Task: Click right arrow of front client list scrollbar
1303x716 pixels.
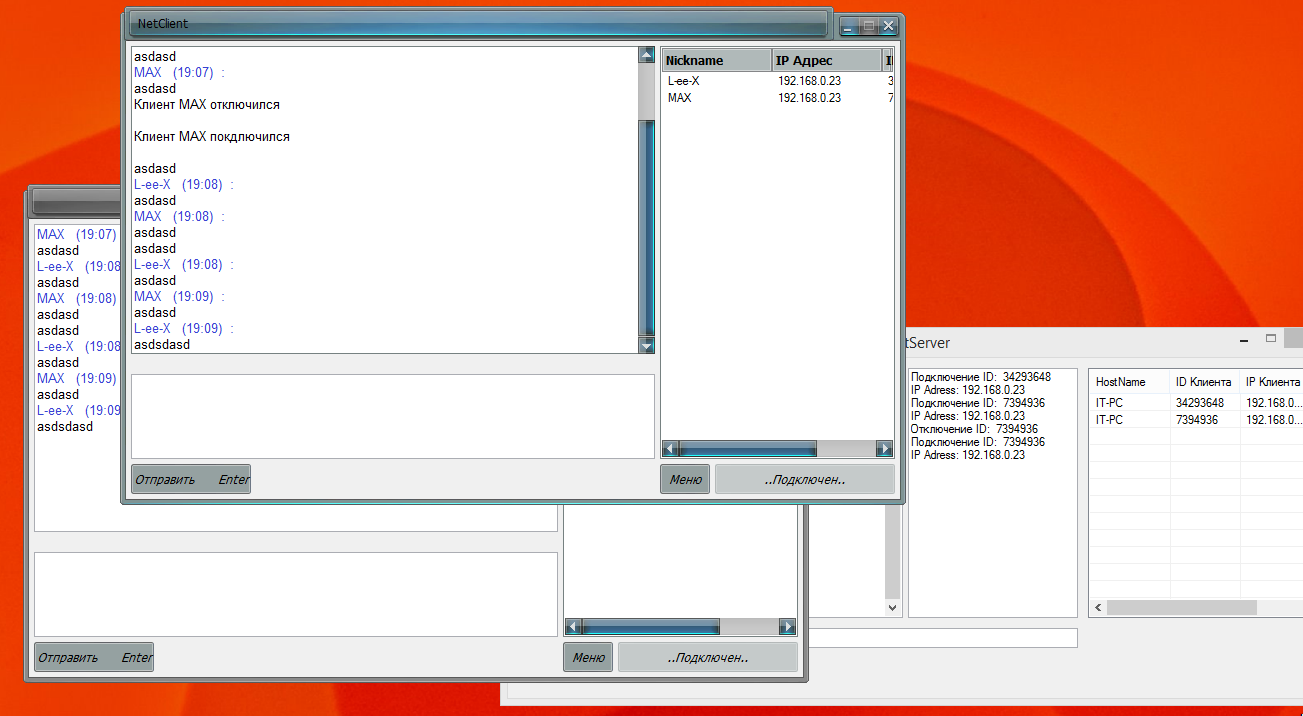Action: tap(884, 449)
